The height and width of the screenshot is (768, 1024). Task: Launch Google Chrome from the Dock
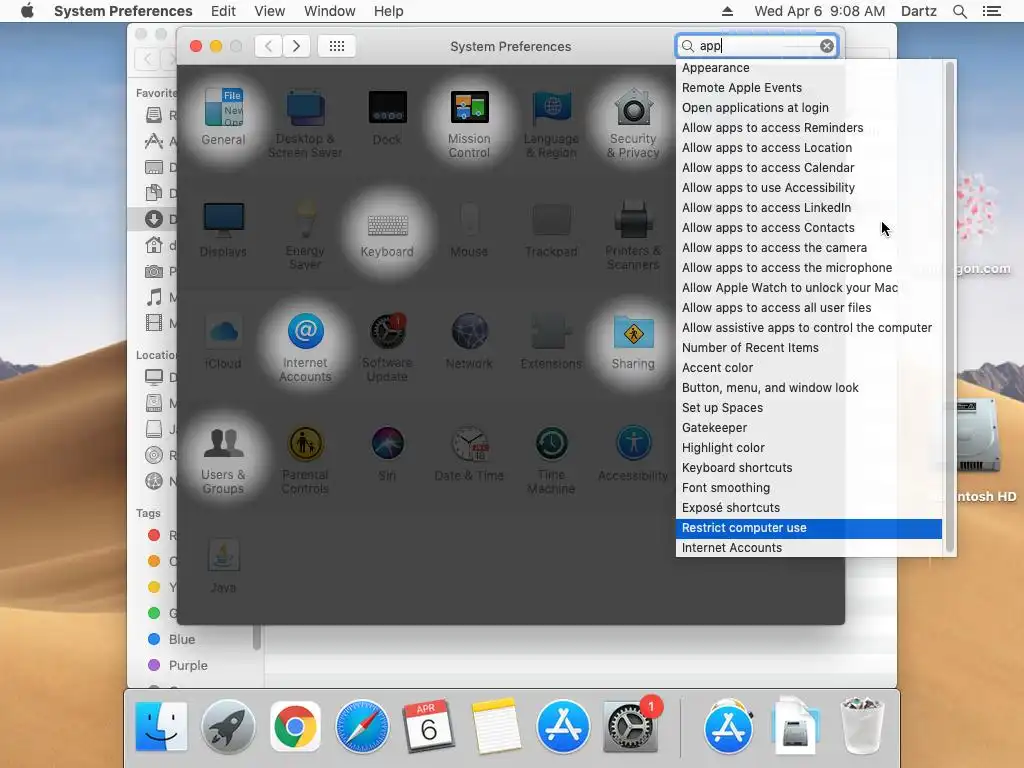(x=295, y=727)
